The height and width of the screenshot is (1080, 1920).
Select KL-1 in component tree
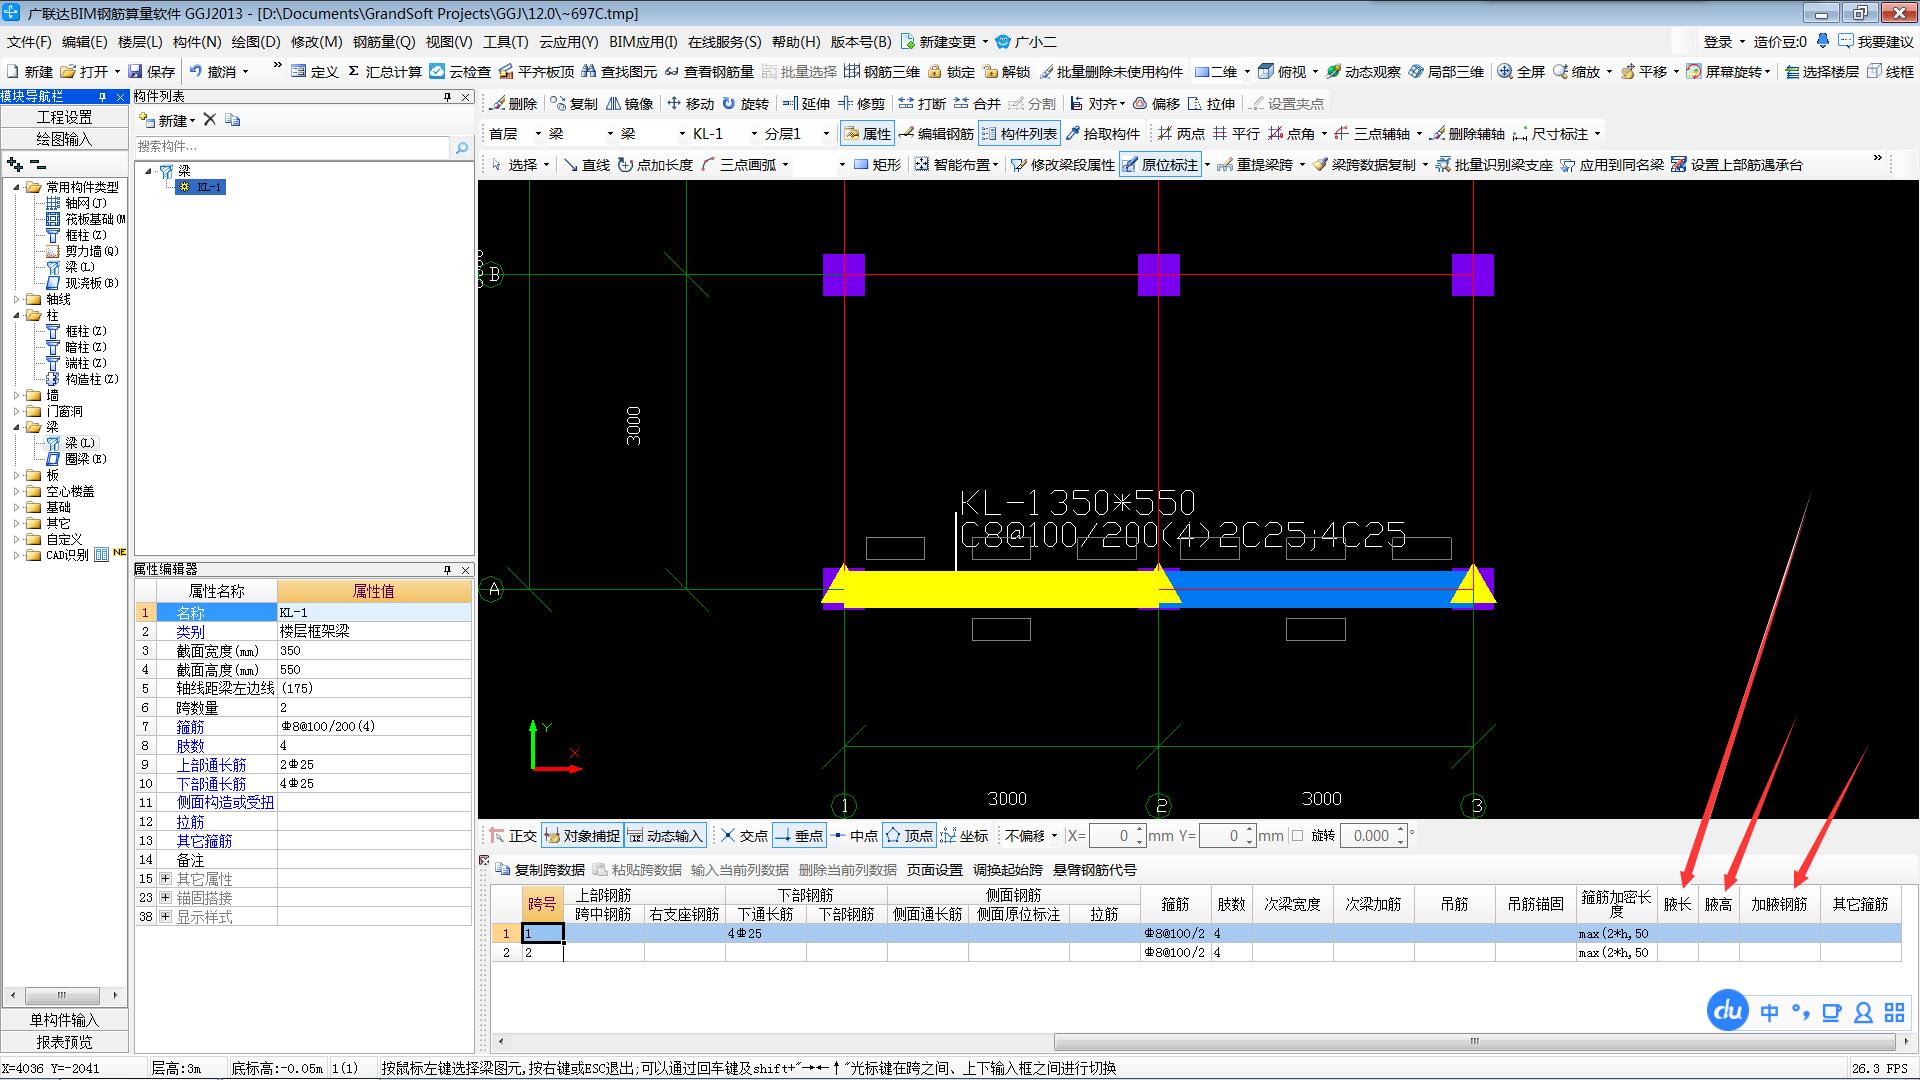pos(201,187)
